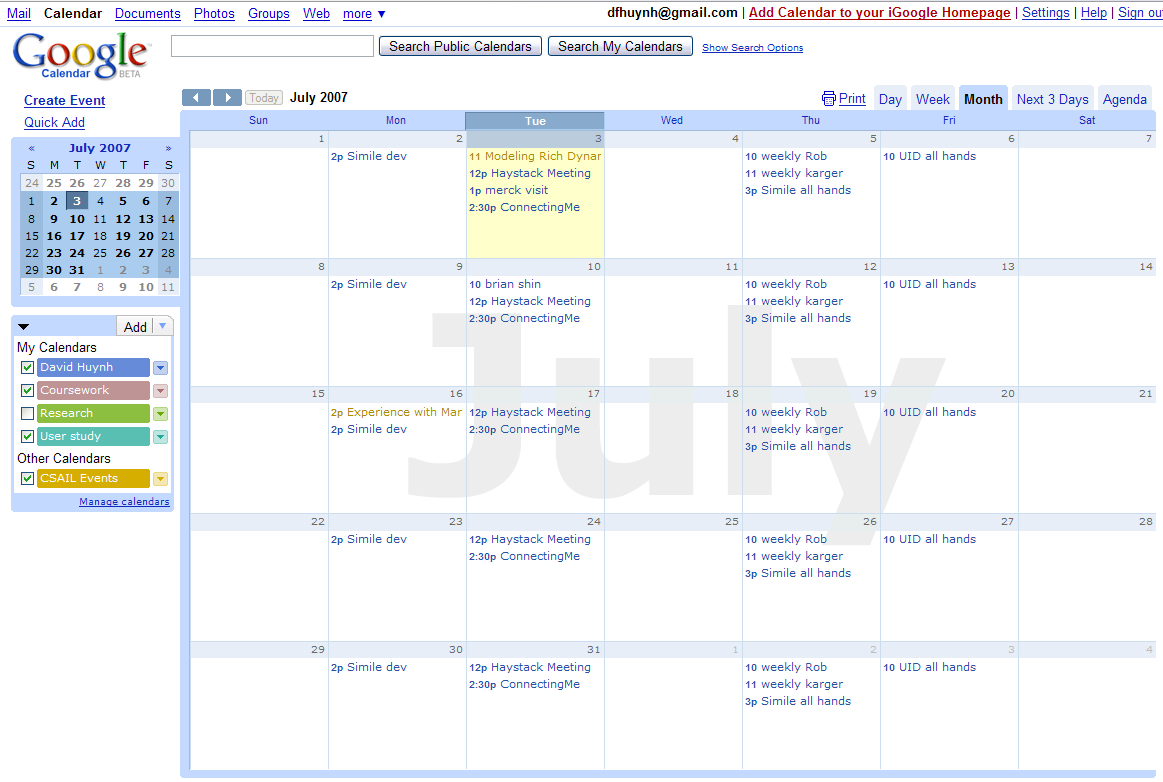Image resolution: width=1163 pixels, height=782 pixels.
Task: Go to previous month in mini calendar
Action: 32,148
